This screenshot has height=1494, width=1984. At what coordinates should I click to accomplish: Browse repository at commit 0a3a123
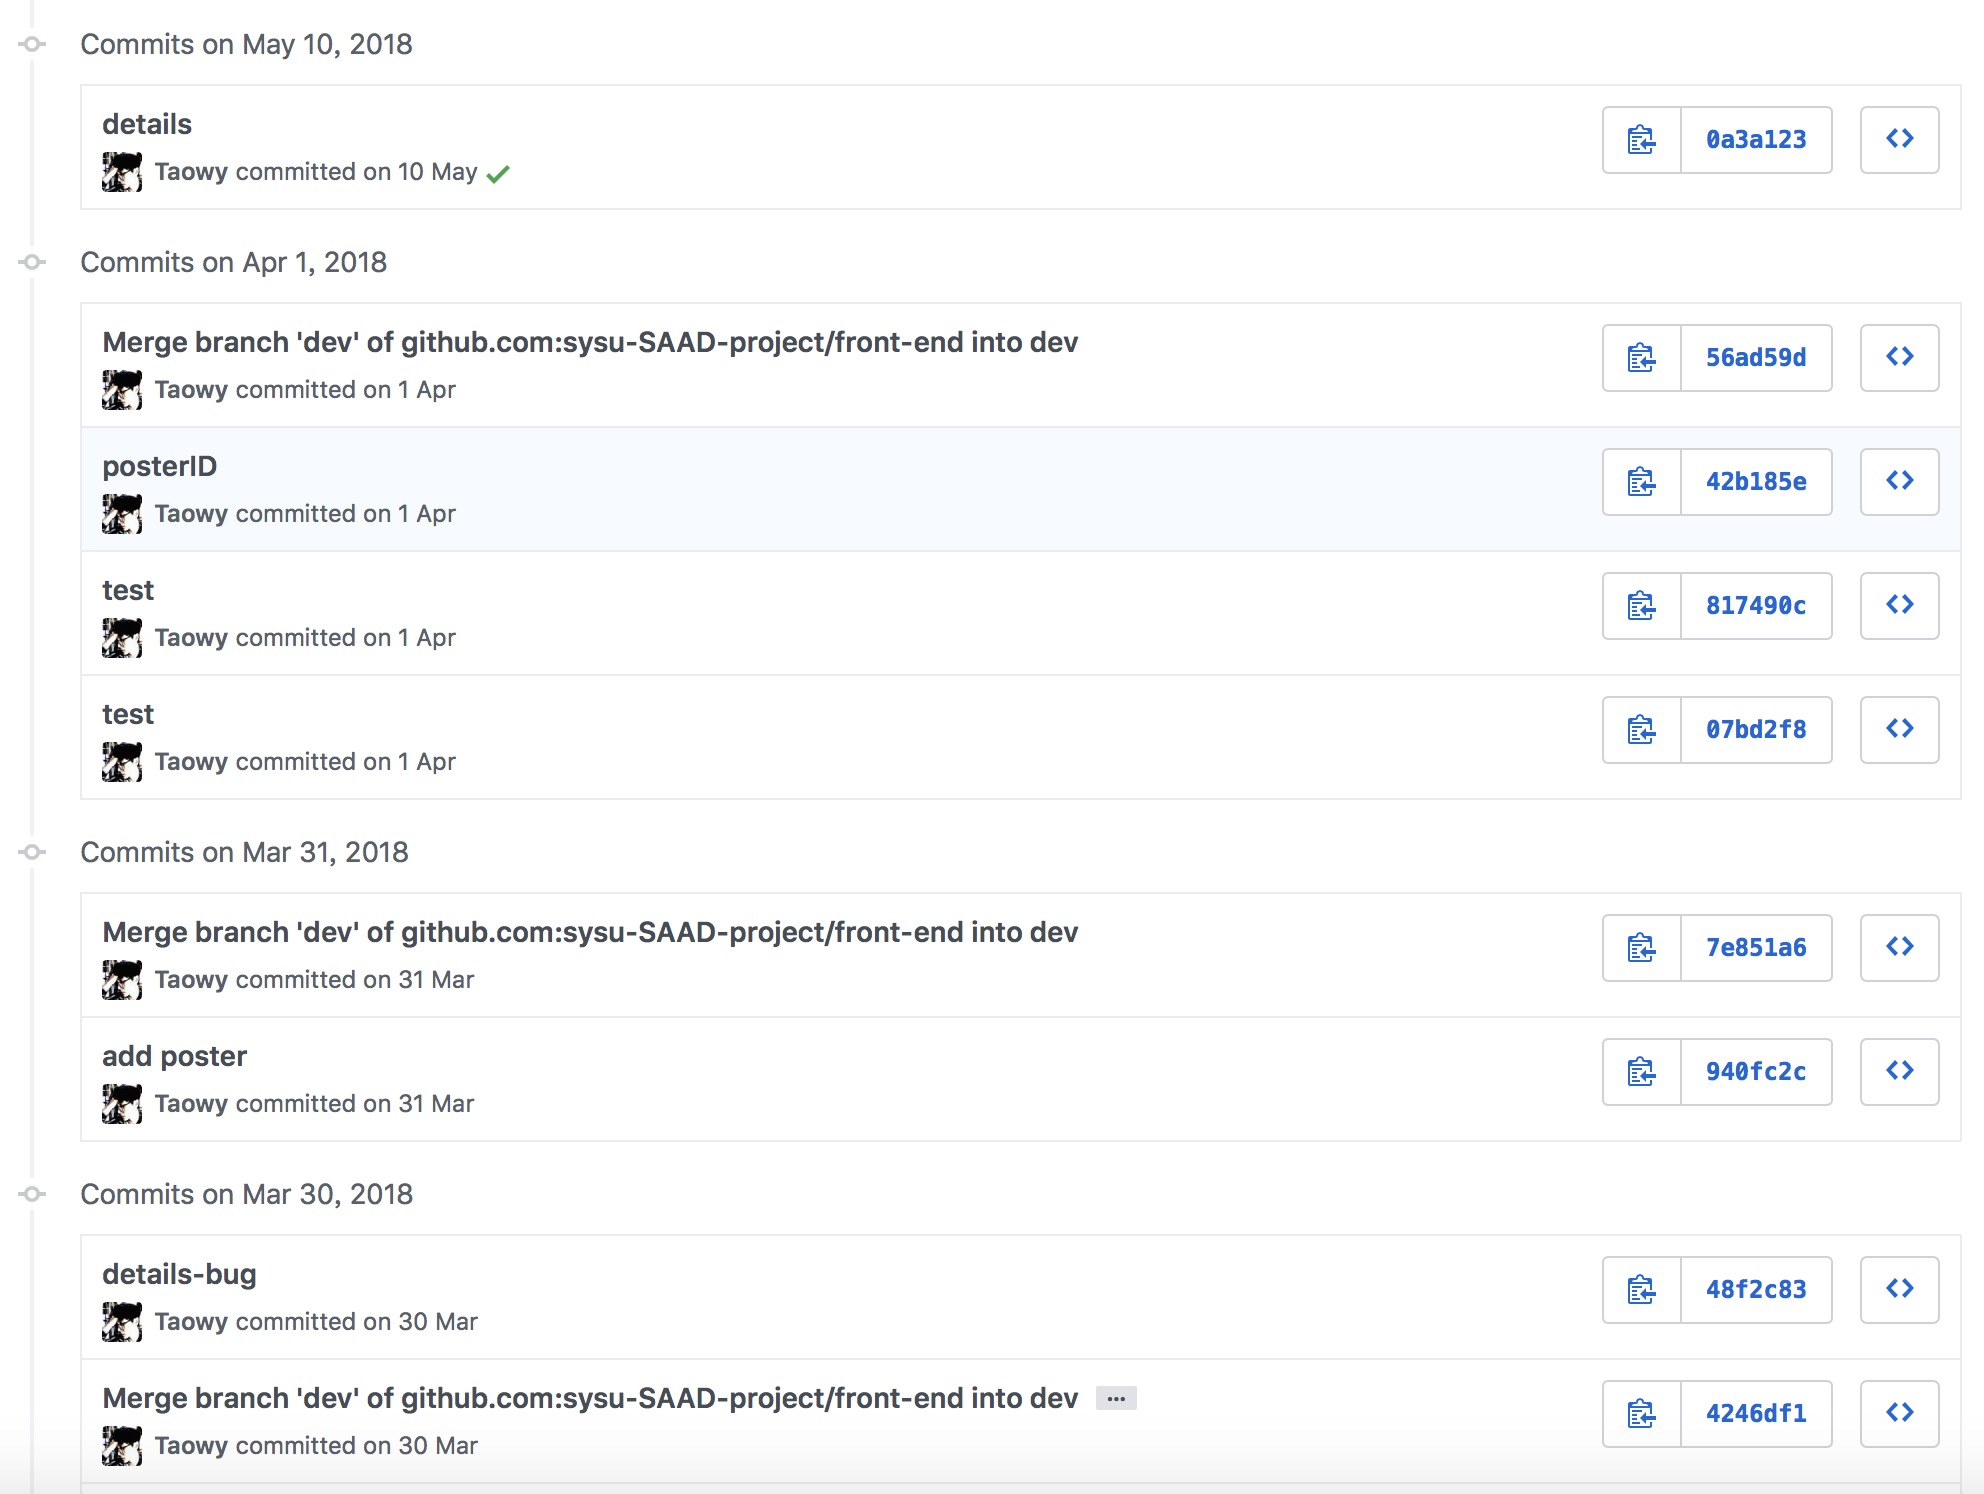pyautogui.click(x=1900, y=140)
